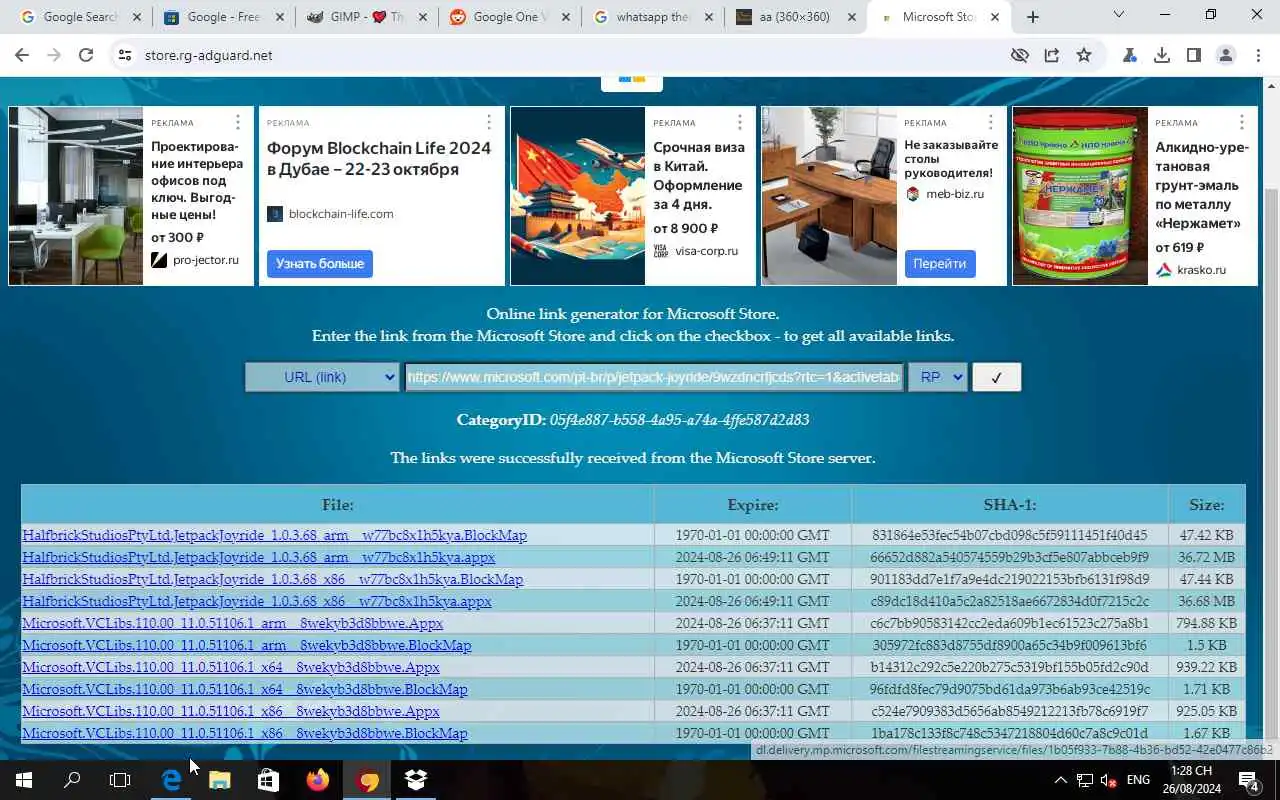This screenshot has height=800, width=1280.
Task: Reload the page with refresh icon
Action: (x=86, y=56)
